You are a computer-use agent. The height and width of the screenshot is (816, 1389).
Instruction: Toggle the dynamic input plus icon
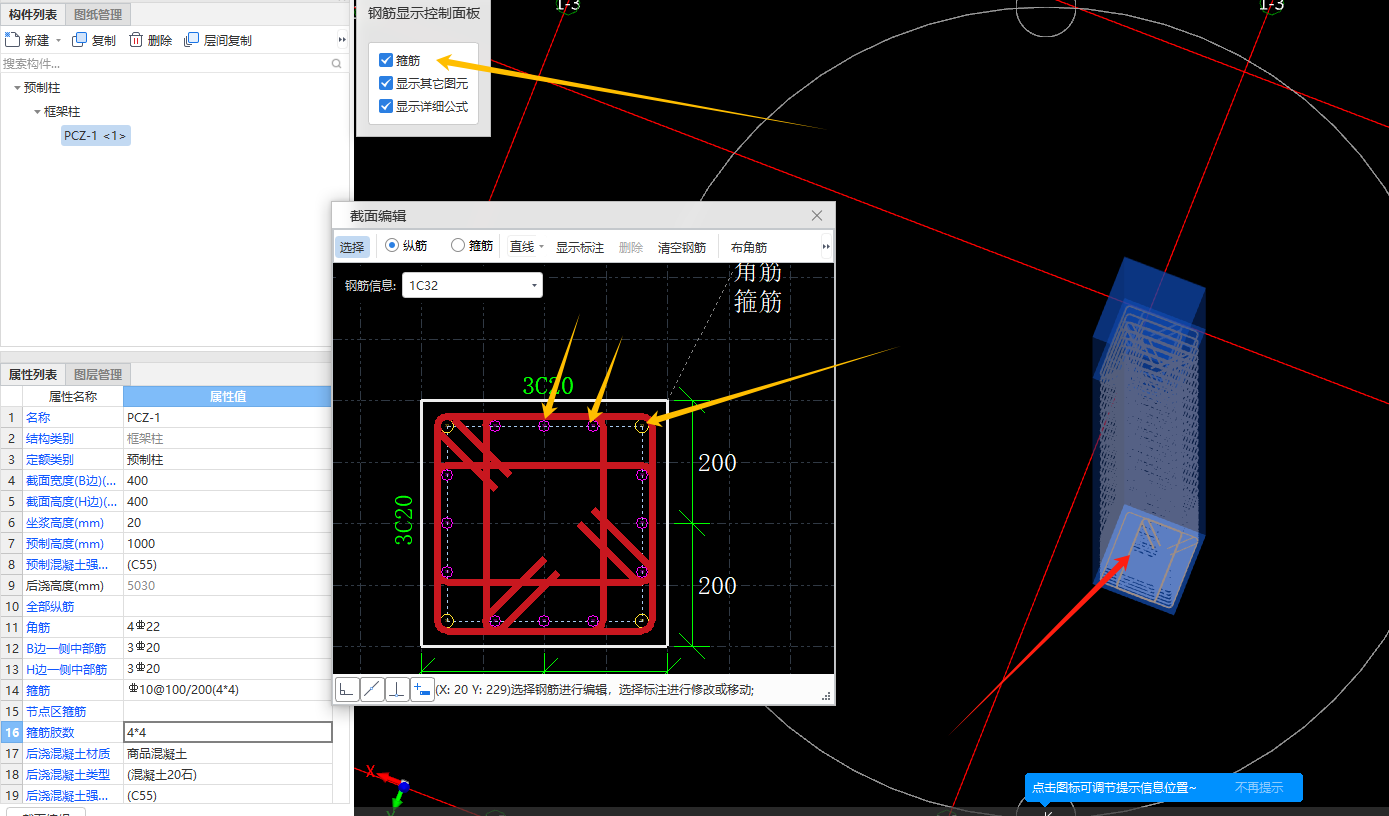422,689
